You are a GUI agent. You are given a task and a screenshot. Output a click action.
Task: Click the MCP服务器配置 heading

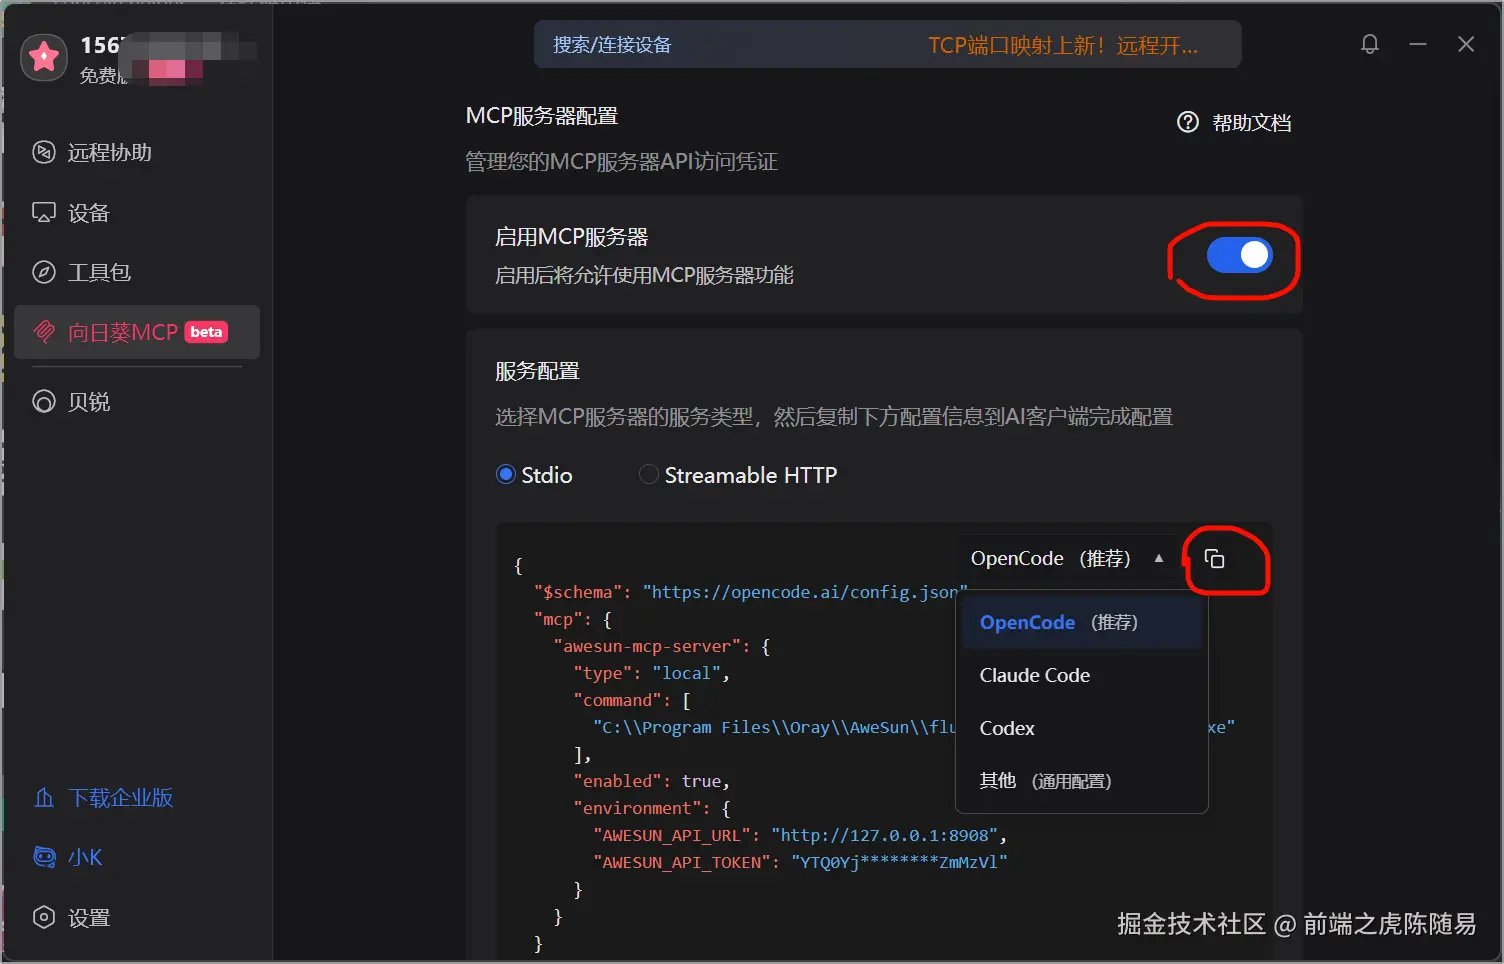click(542, 116)
